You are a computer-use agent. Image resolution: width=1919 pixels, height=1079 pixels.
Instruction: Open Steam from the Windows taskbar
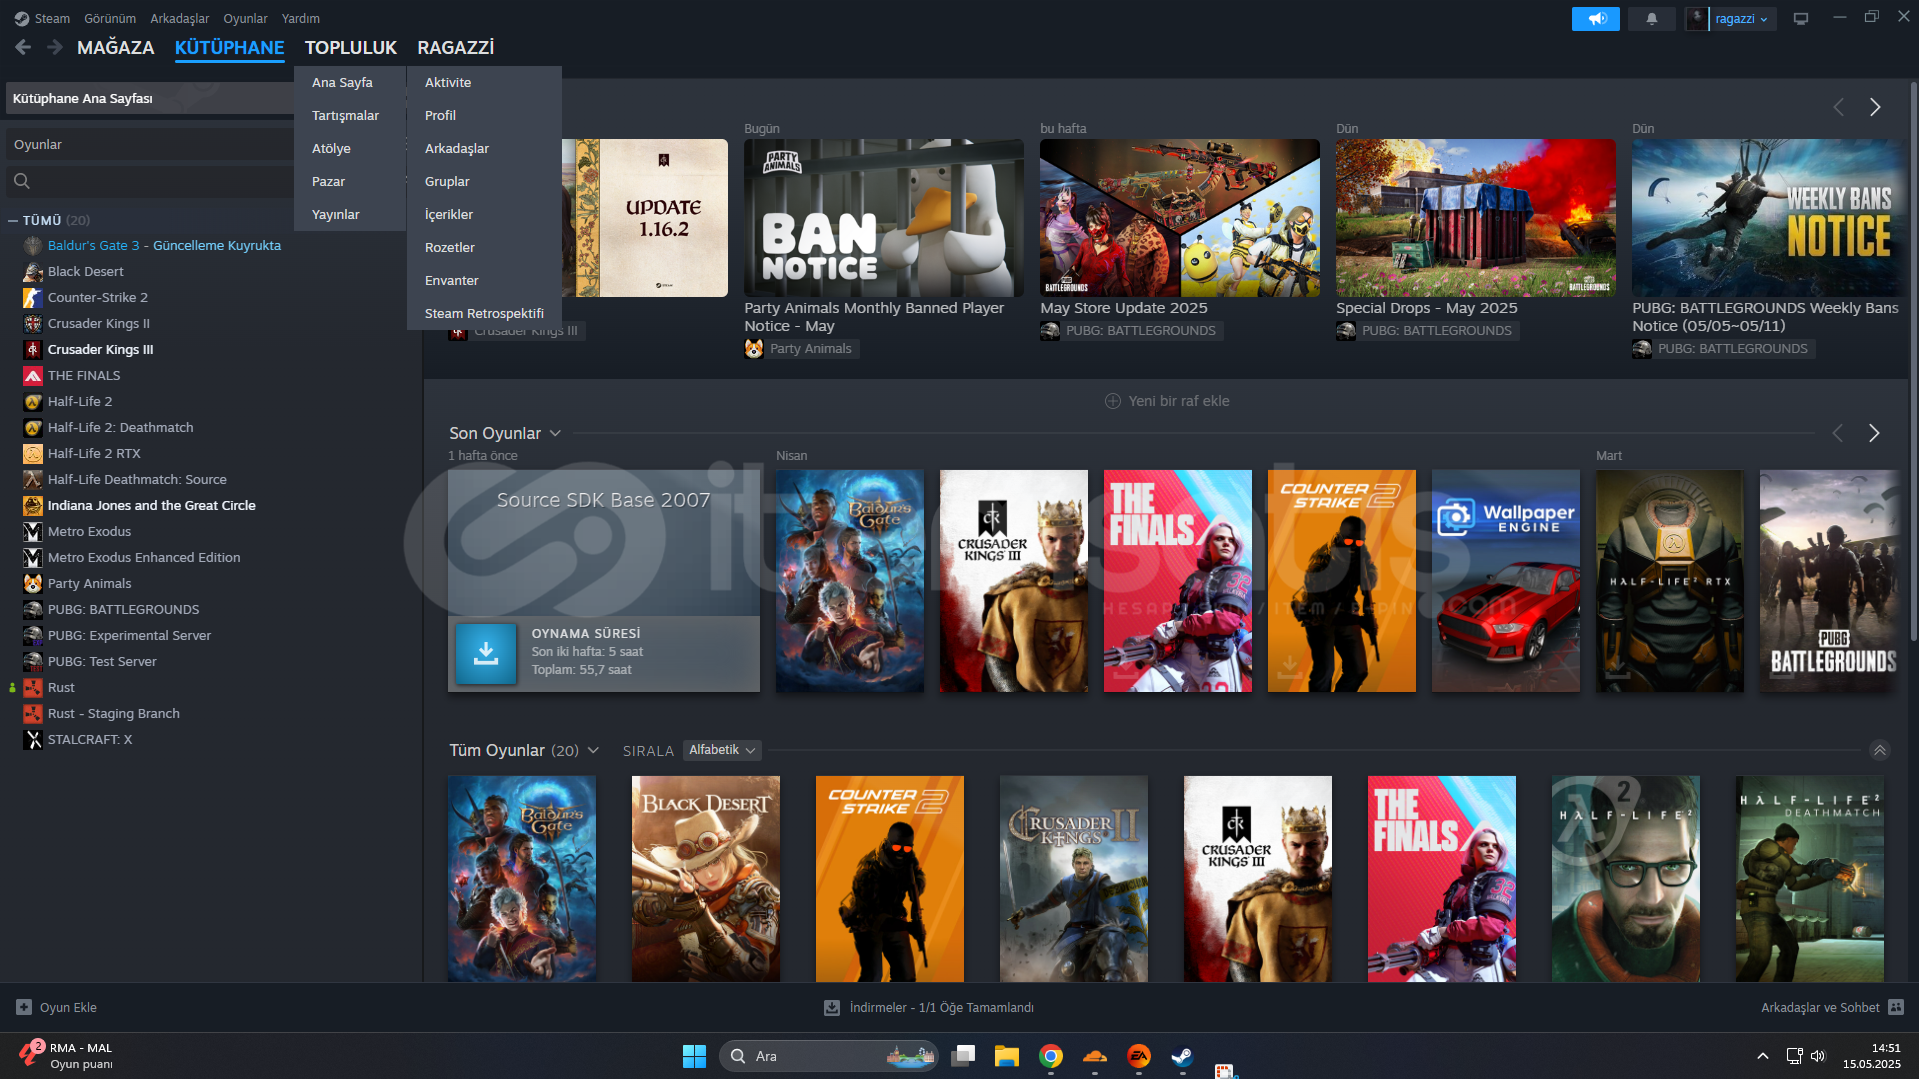click(1182, 1056)
